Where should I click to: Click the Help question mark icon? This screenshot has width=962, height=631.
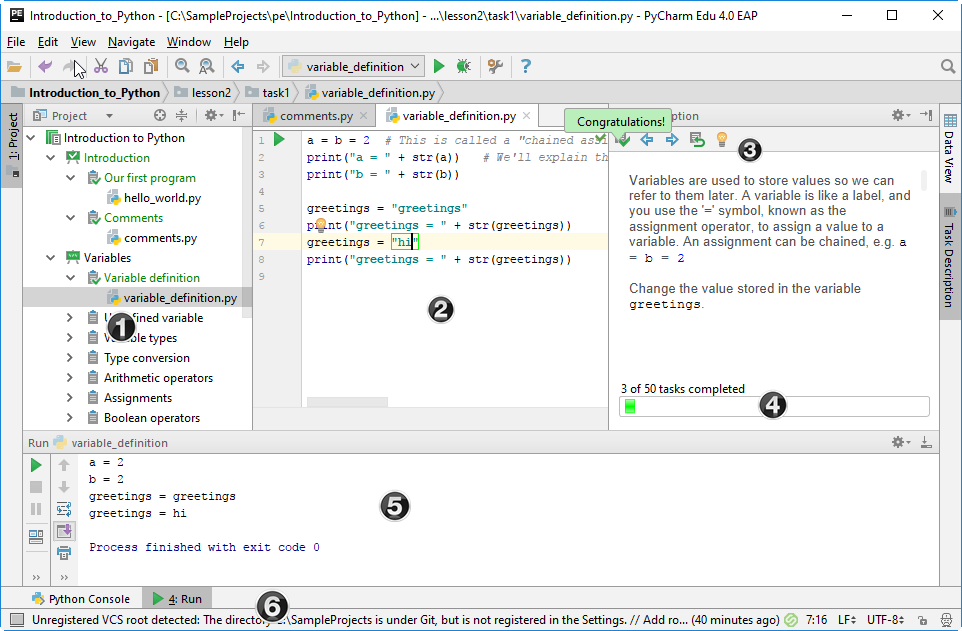[526, 66]
